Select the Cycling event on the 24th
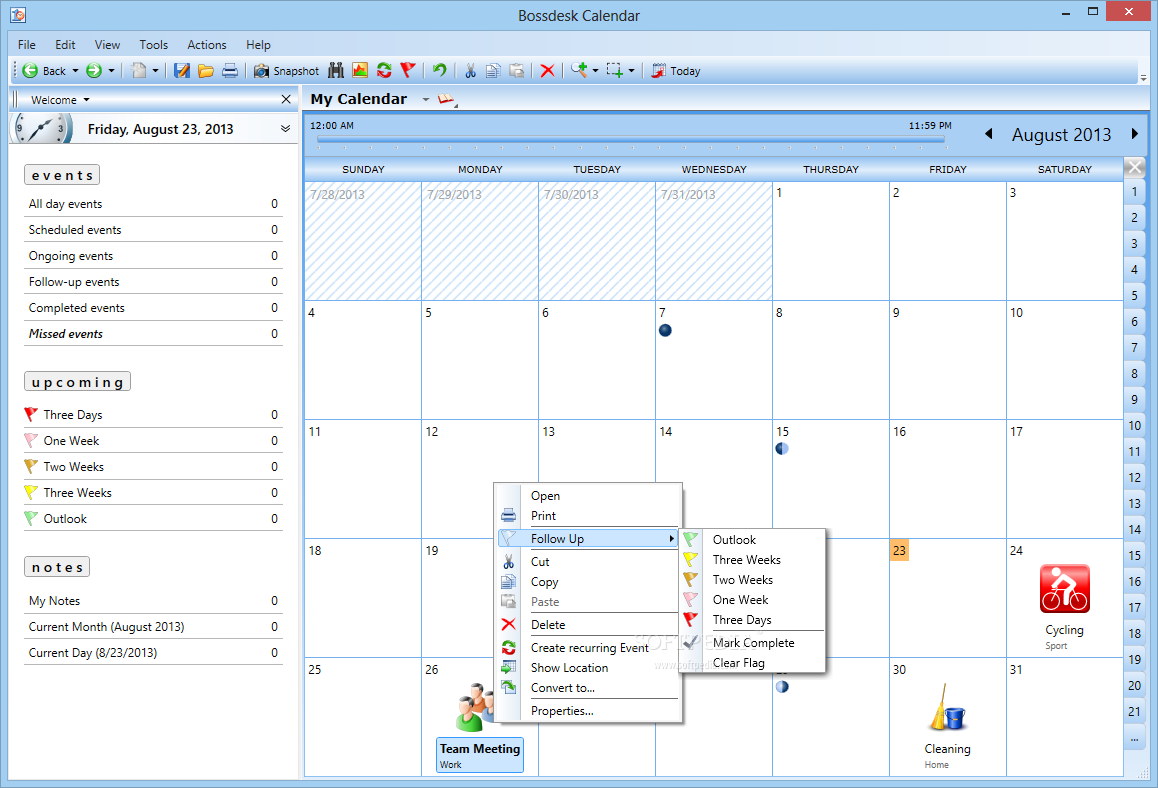 point(1064,607)
